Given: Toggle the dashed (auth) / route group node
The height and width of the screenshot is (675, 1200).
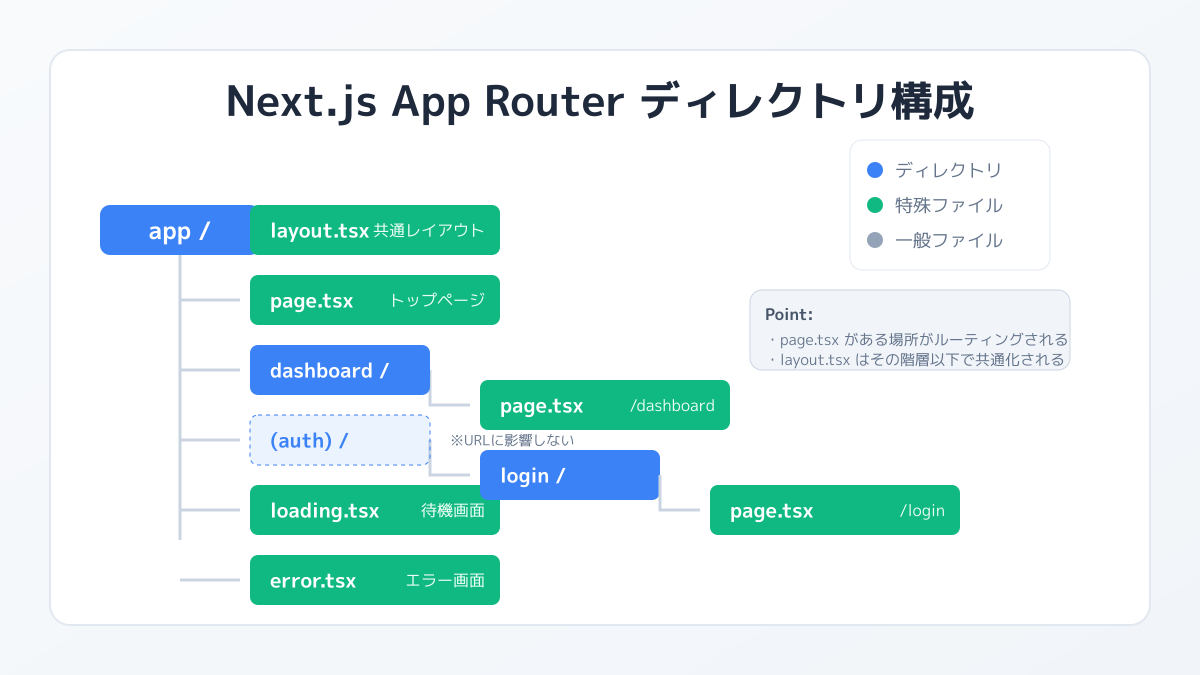Looking at the screenshot, I should coord(339,440).
